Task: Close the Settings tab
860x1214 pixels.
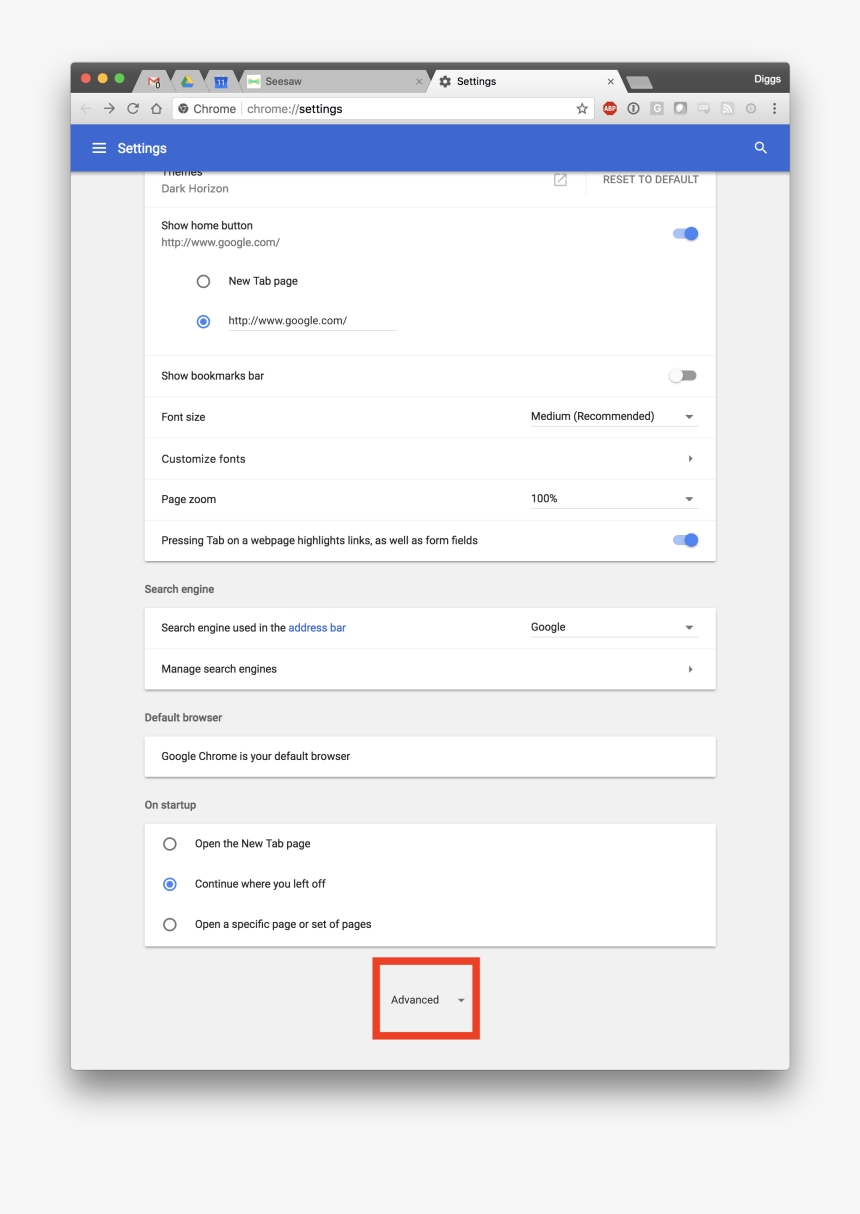Action: point(610,82)
